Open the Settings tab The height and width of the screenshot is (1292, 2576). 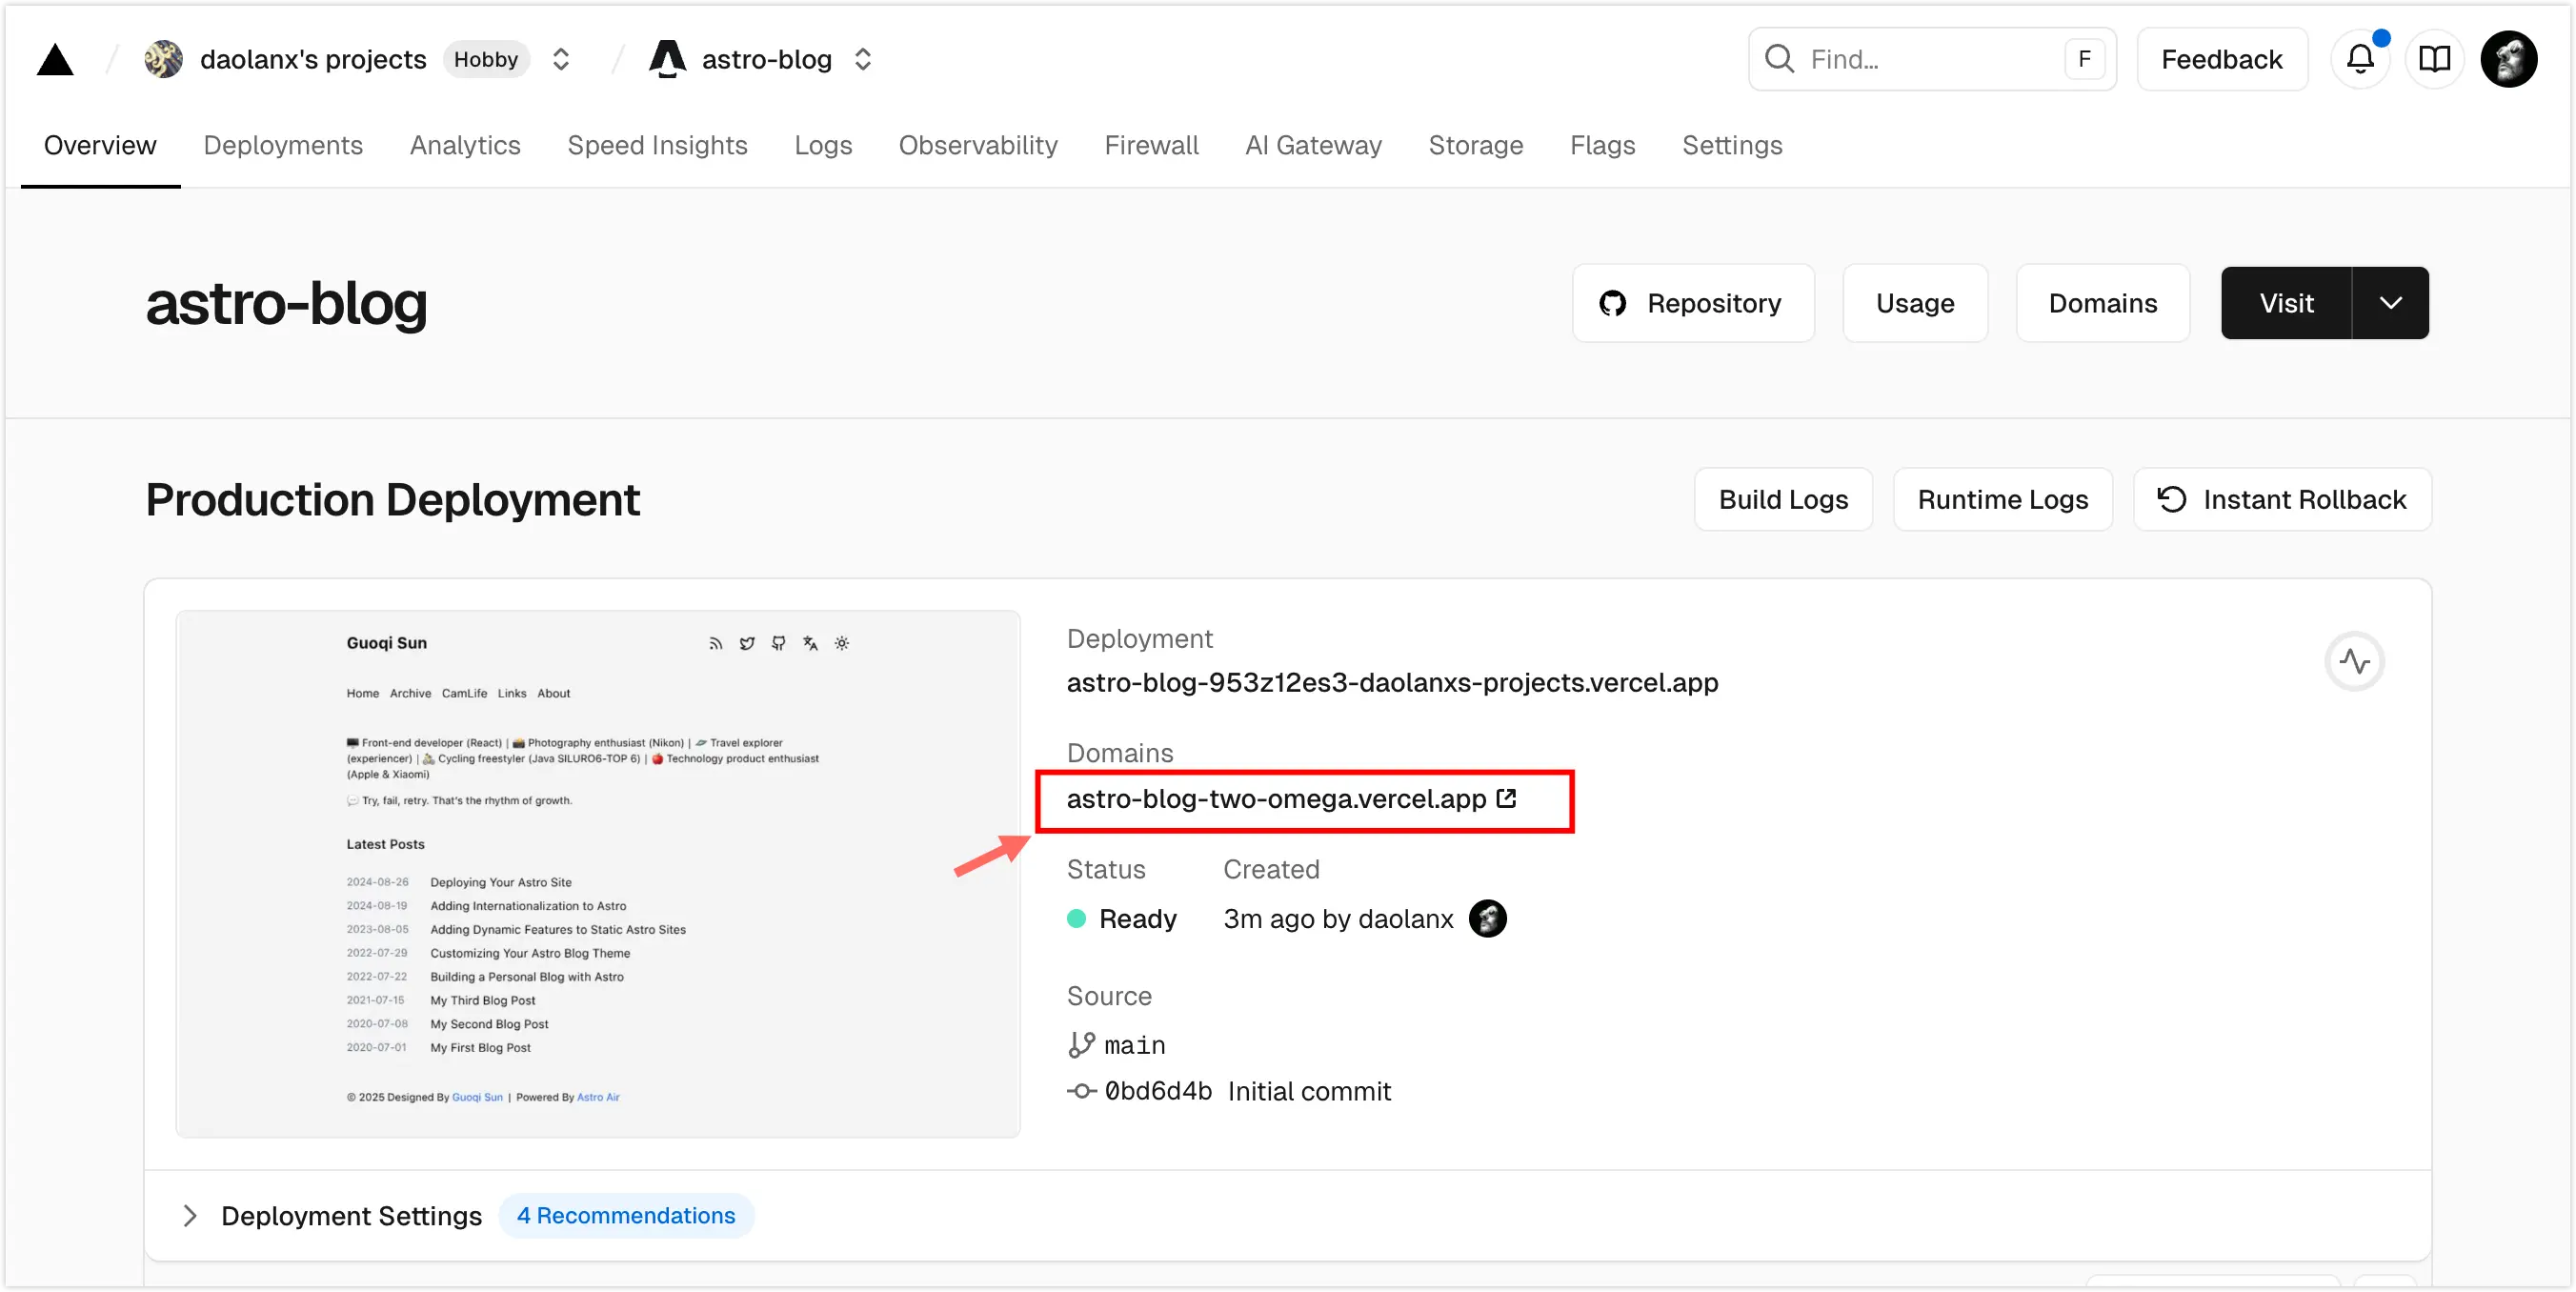point(1731,145)
